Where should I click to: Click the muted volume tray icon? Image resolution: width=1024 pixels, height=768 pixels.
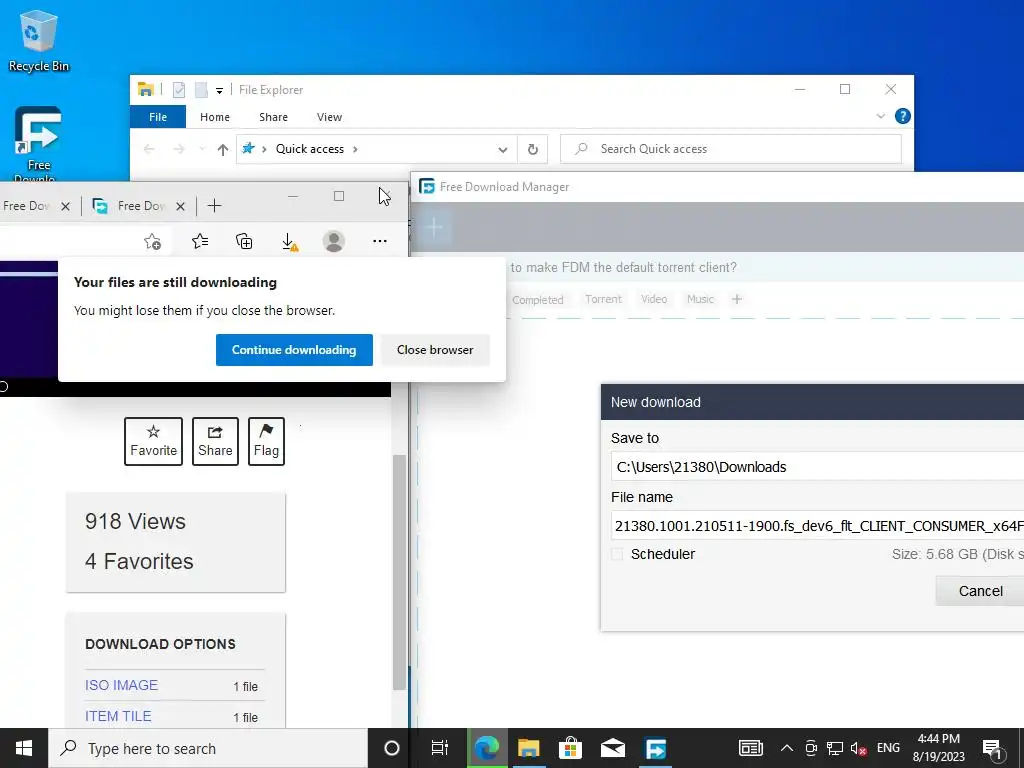(x=858, y=748)
